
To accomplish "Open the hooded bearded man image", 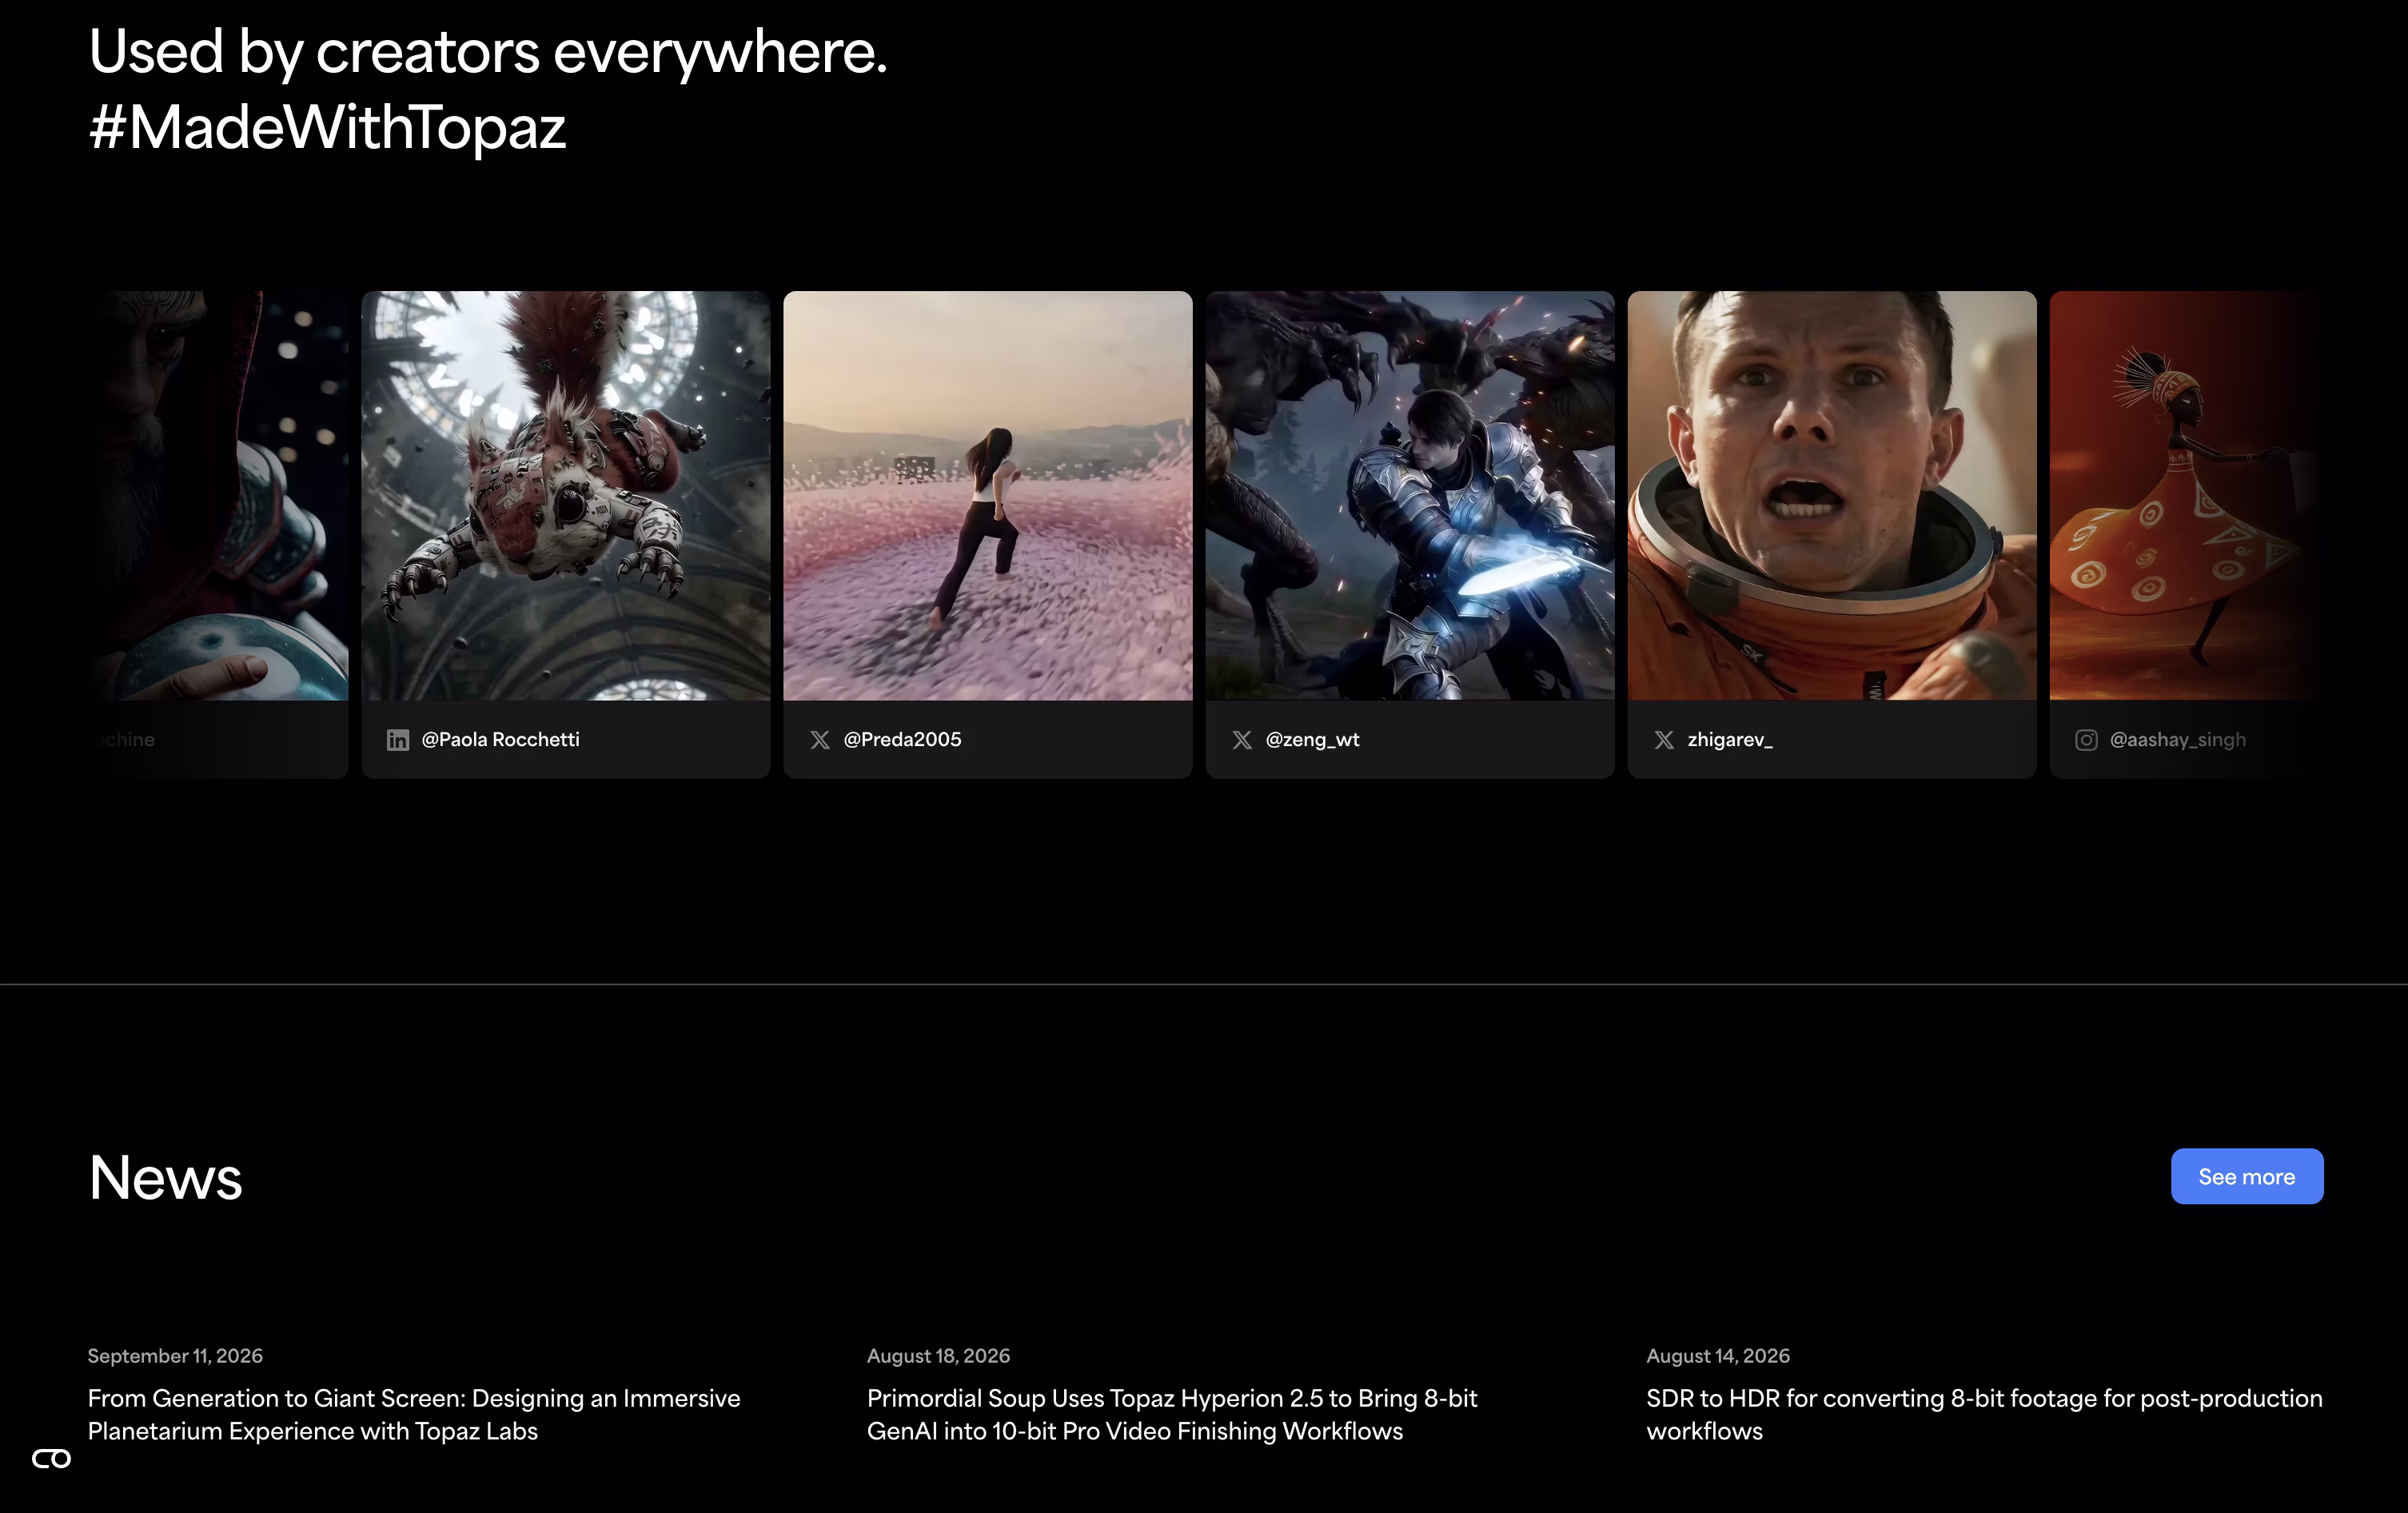I will coord(218,496).
